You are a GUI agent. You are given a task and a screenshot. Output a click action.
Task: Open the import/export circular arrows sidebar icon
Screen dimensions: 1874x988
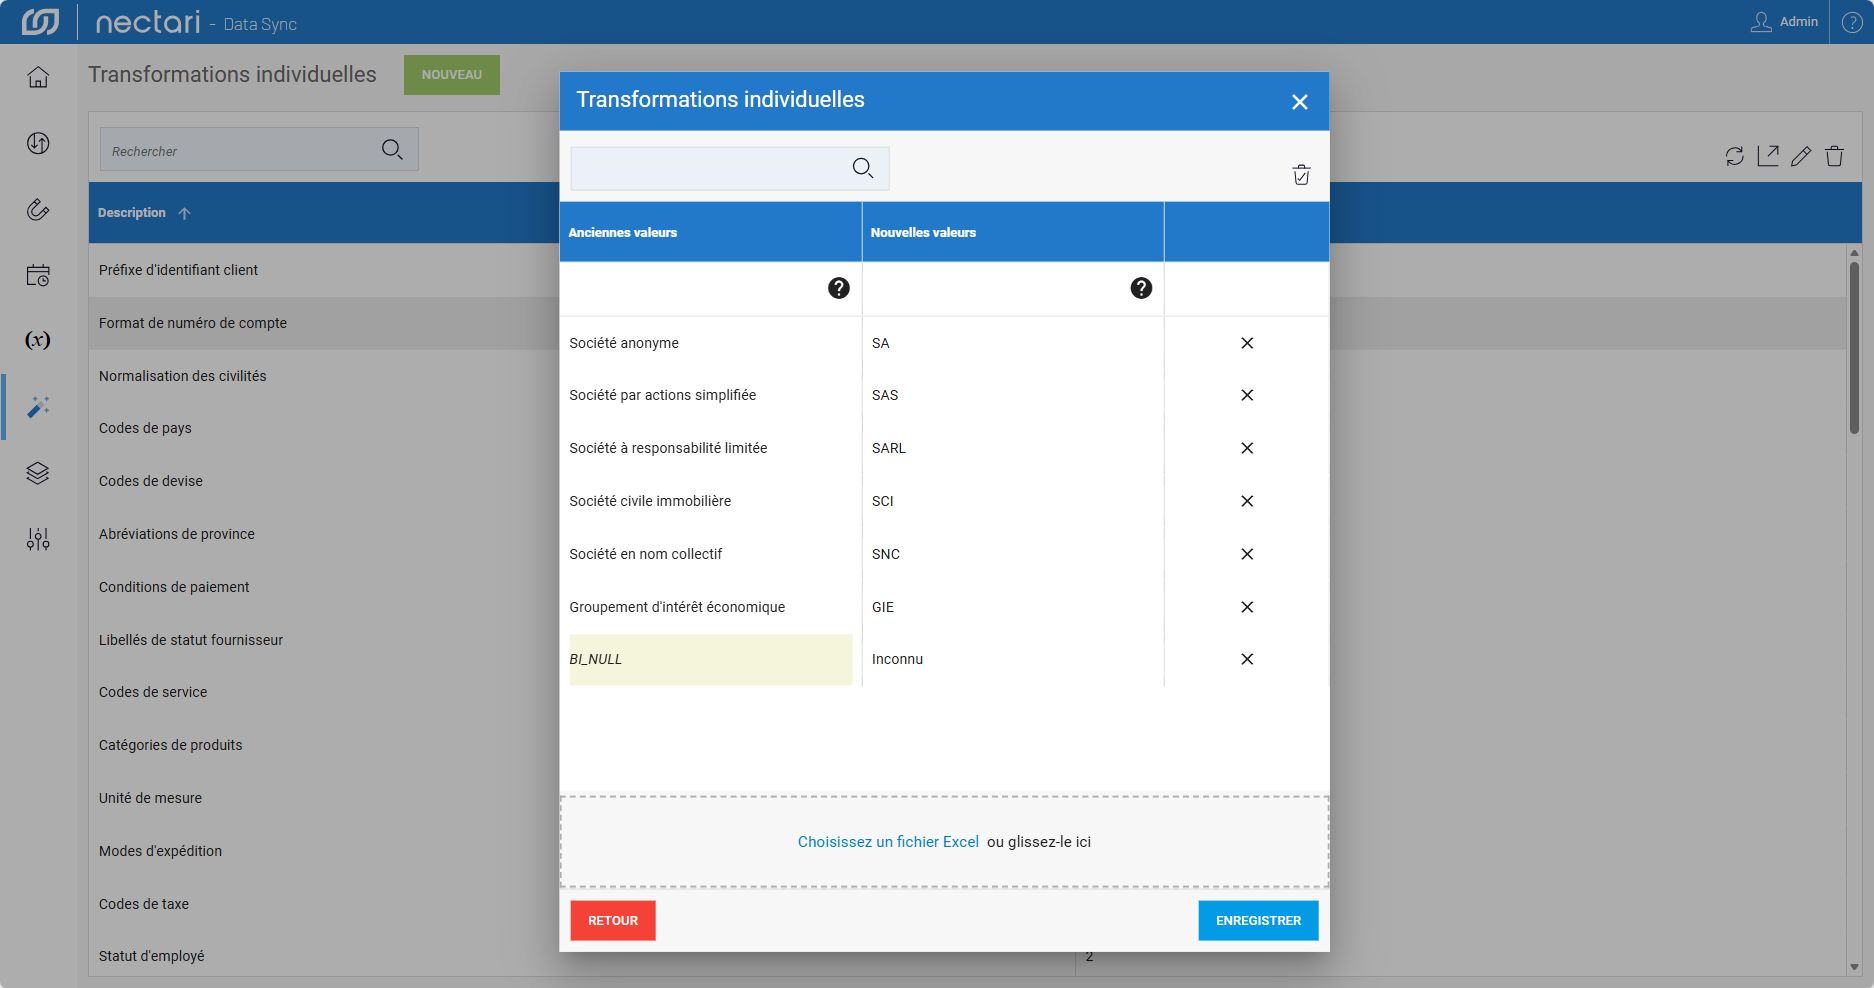coord(38,143)
